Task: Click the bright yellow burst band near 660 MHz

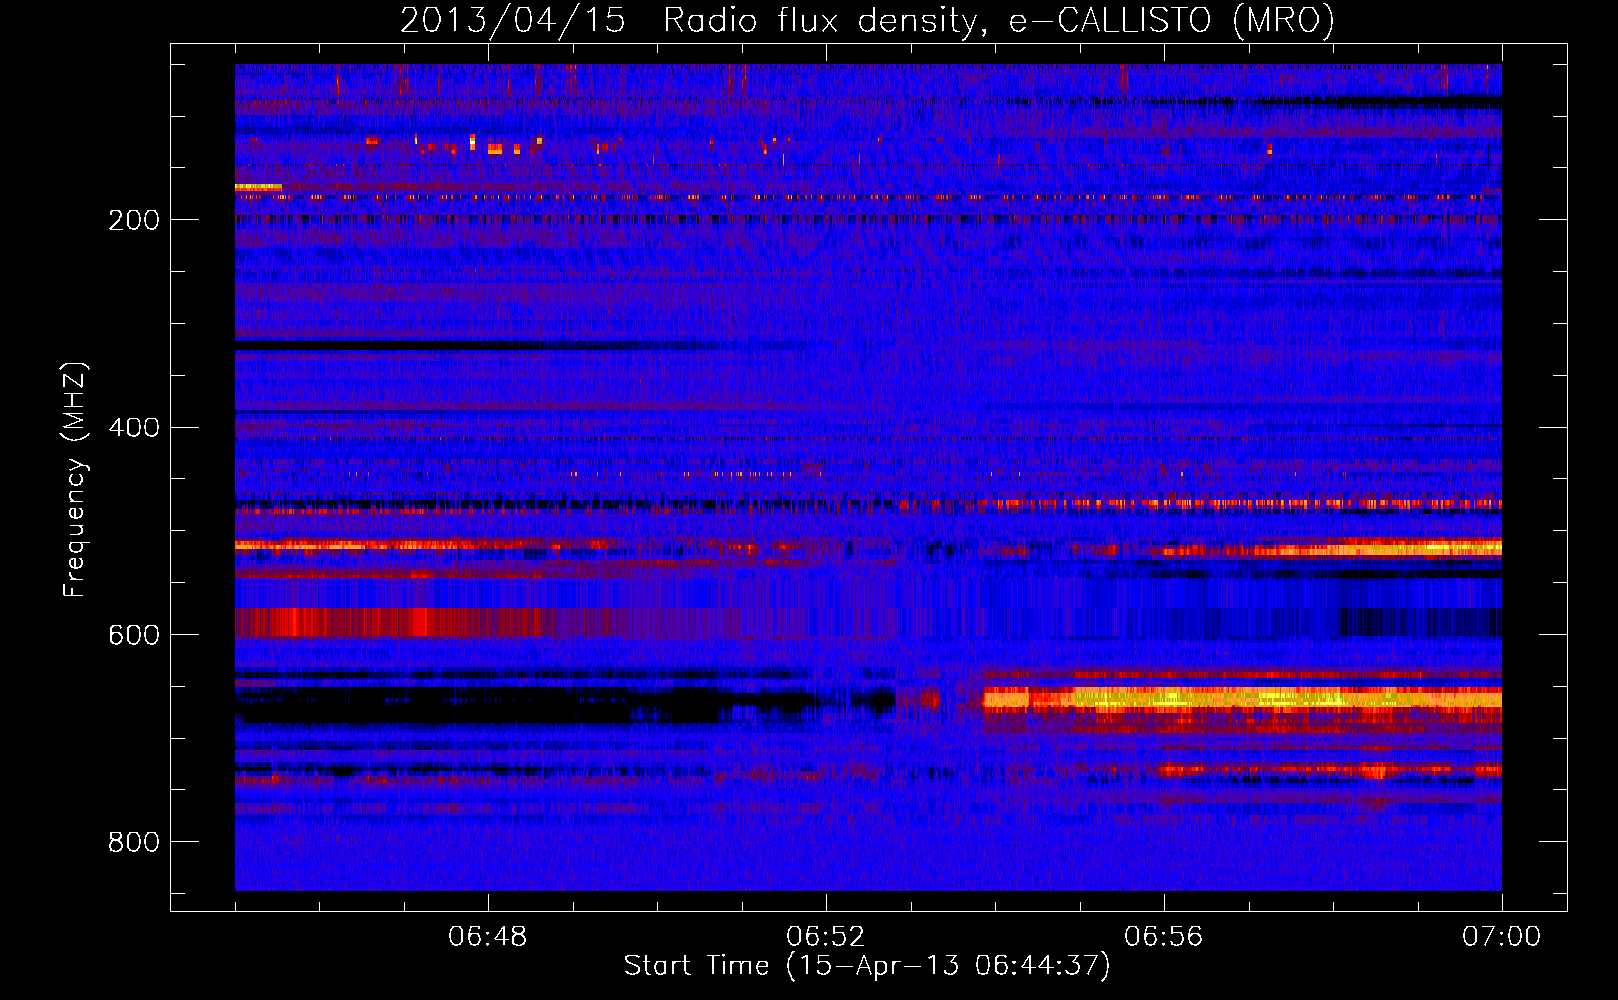Action: point(1242,698)
